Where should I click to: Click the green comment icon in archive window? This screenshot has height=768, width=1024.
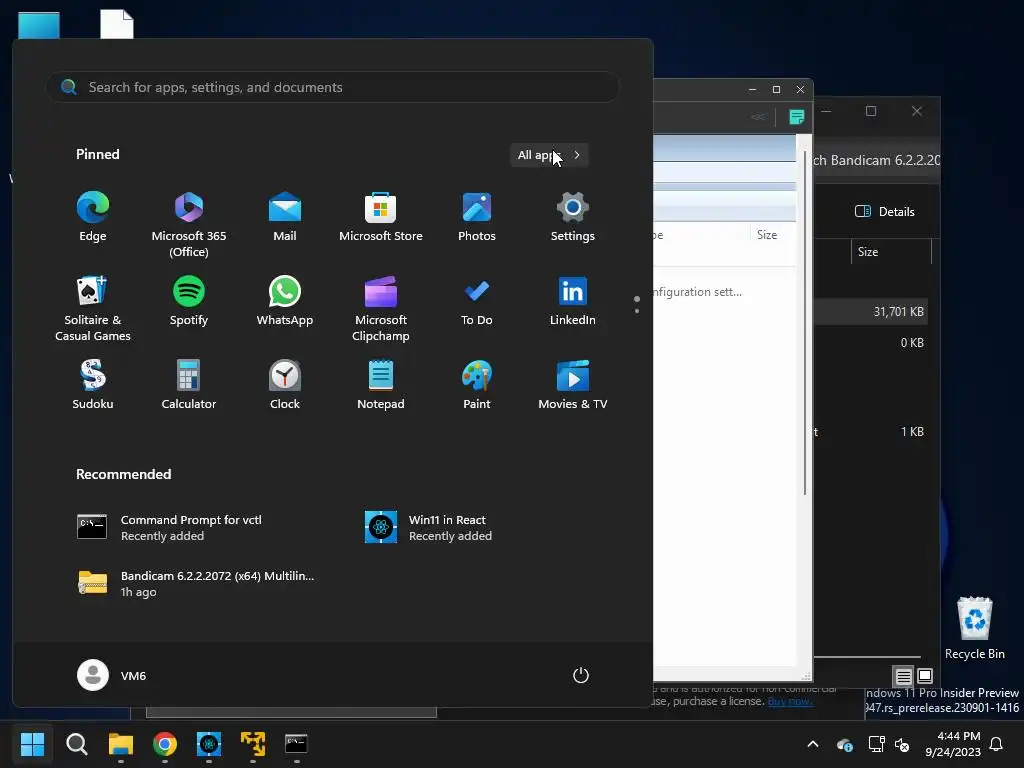(797, 117)
